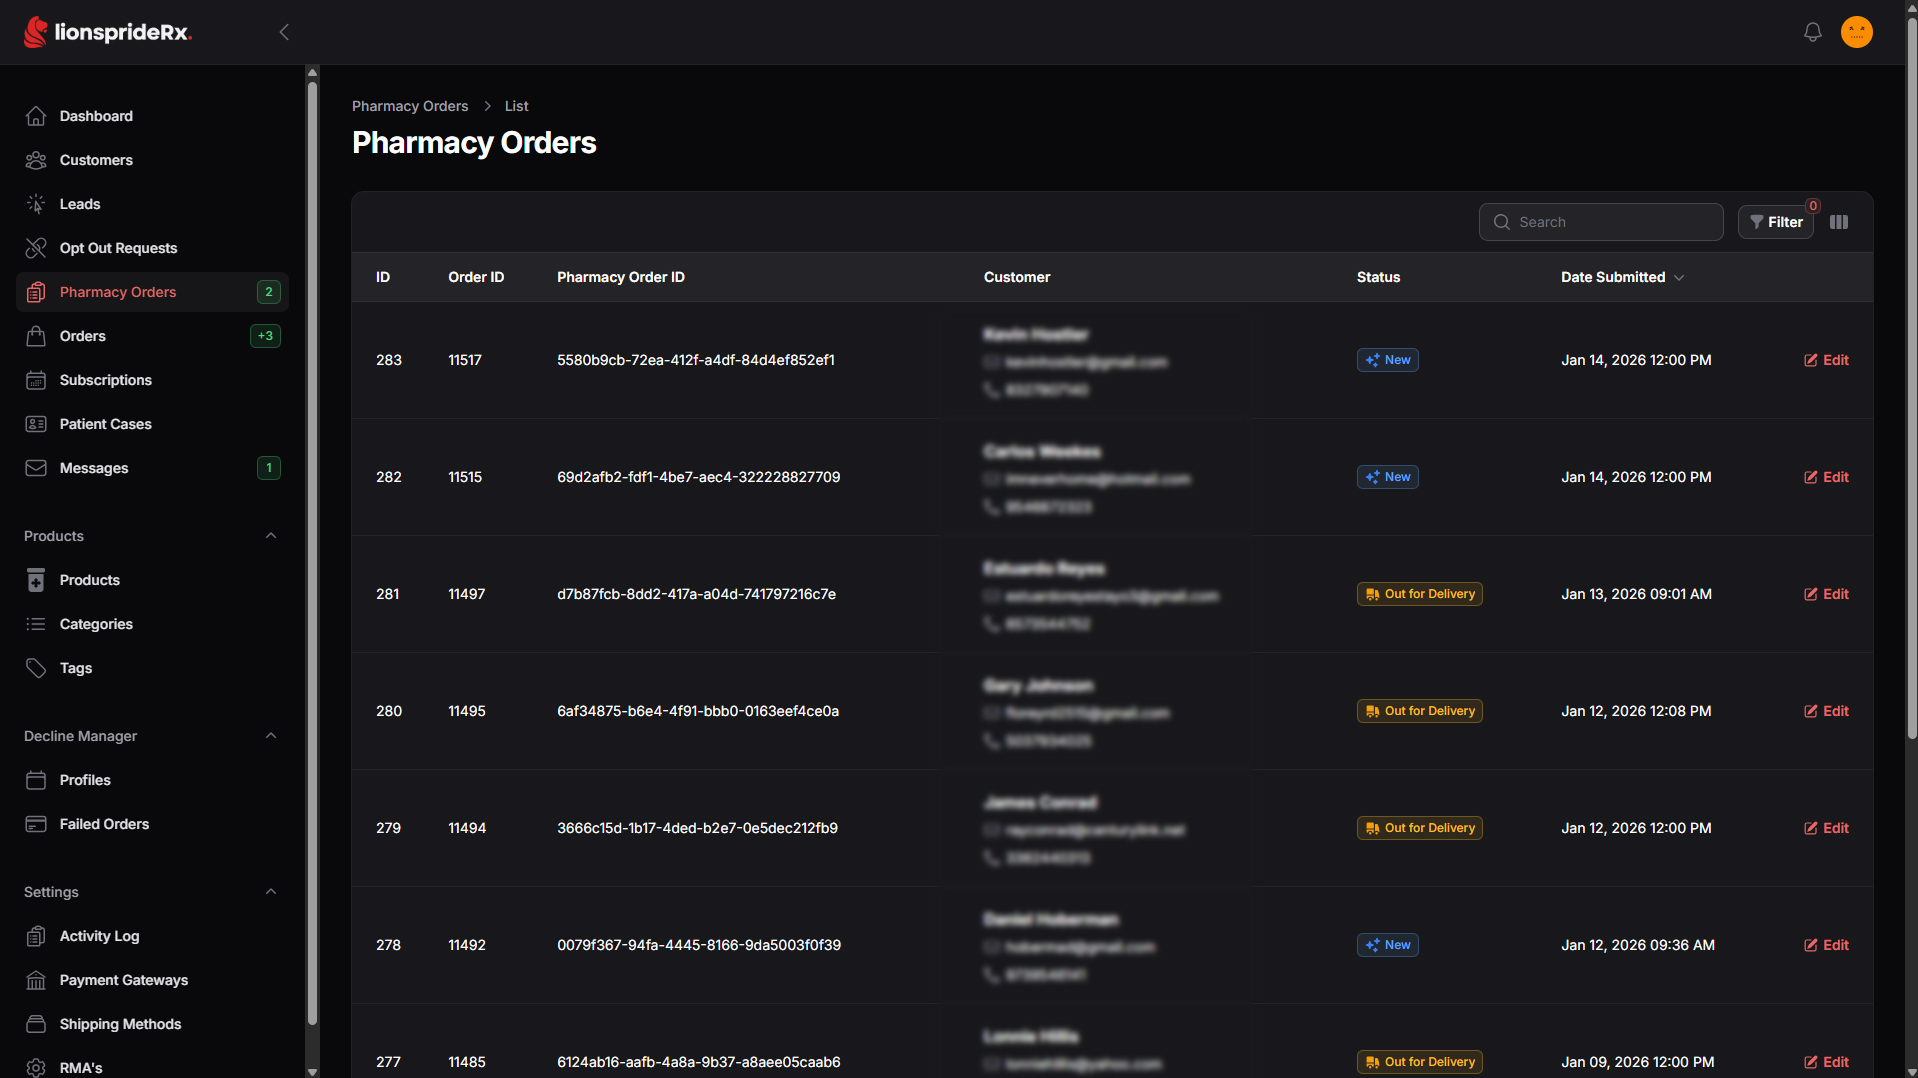
Task: Collapse the Decline Manager group
Action: [270, 736]
